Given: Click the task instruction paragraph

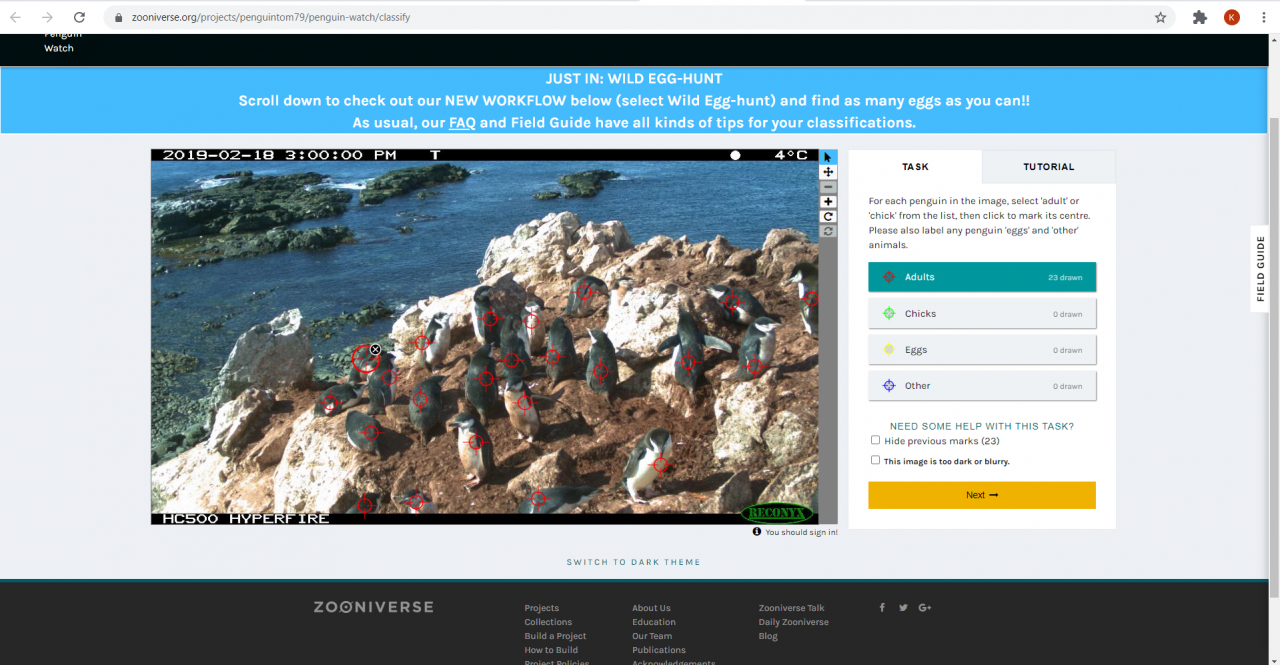Looking at the screenshot, I should click(x=982, y=223).
